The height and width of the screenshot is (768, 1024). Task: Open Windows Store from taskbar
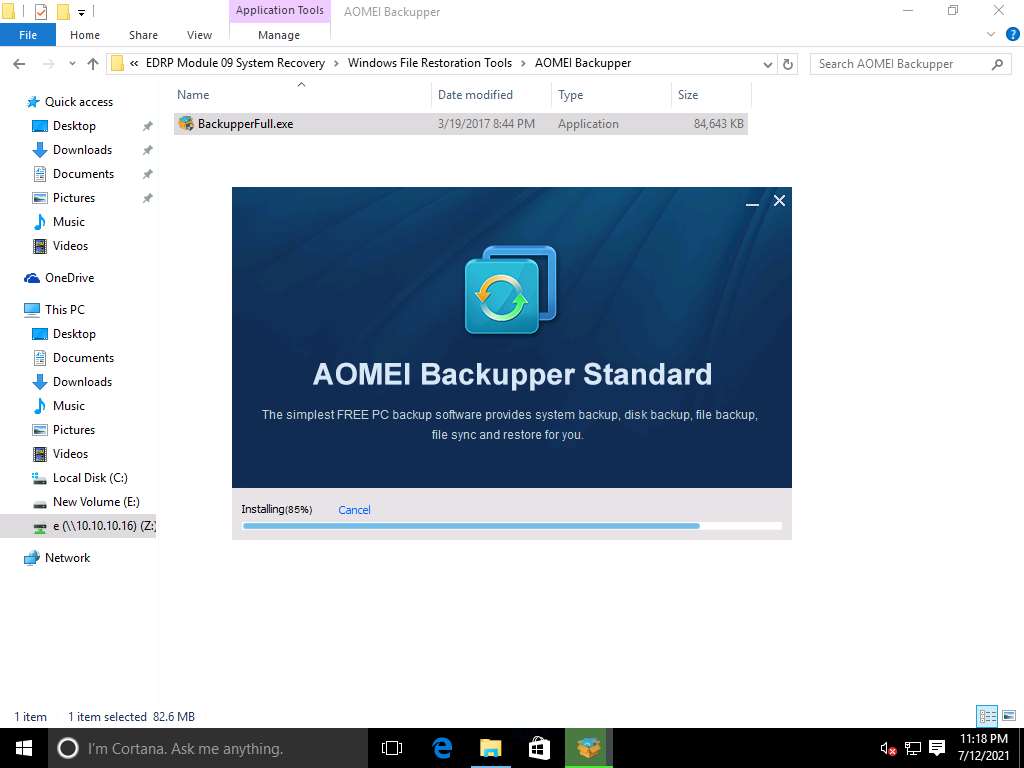point(539,748)
